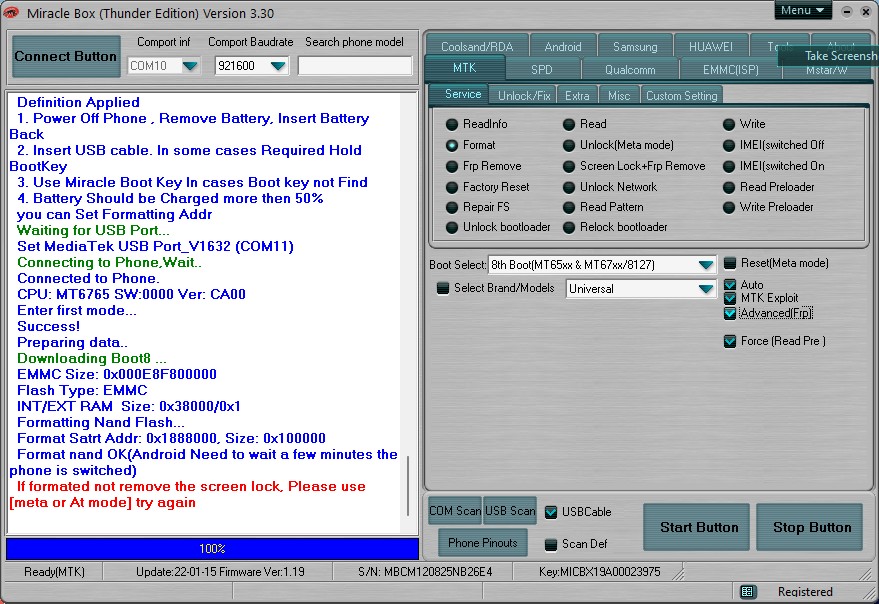Expand the Comport inf COM10 dropdown
Screen dimensions: 879x604
click(x=191, y=66)
